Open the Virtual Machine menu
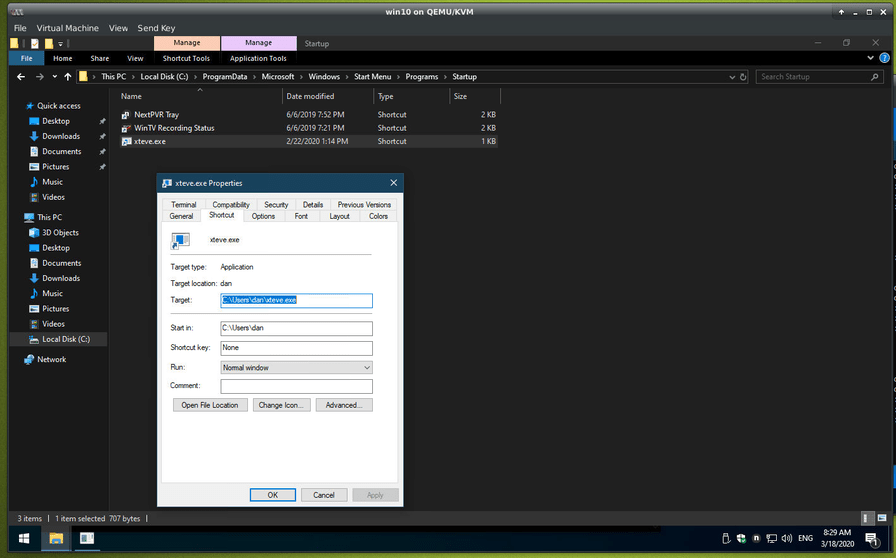Image resolution: width=896 pixels, height=558 pixels. pos(68,28)
